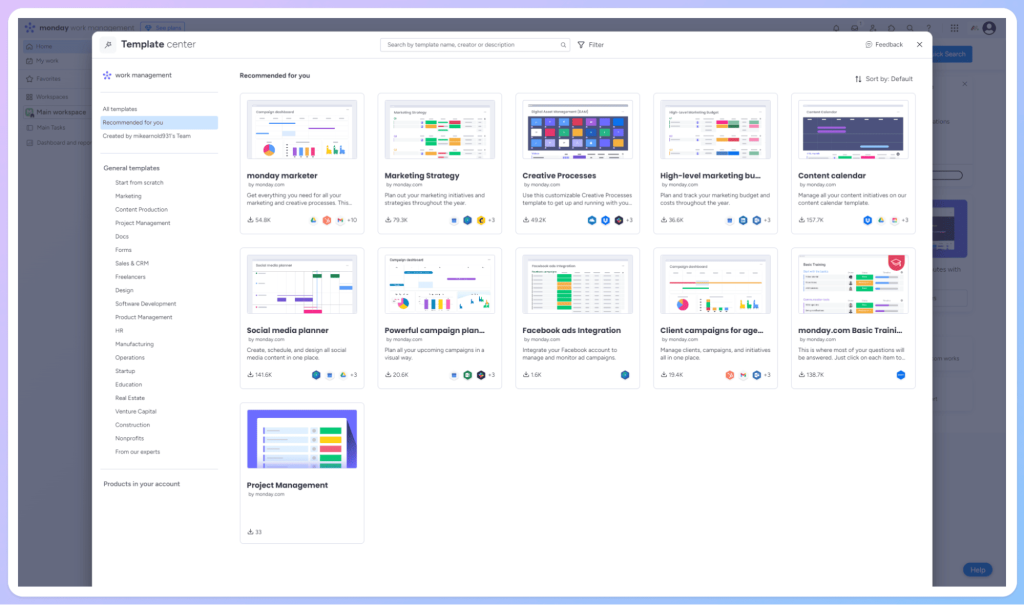
Task: Open Venture Capital category
Action: tap(136, 412)
